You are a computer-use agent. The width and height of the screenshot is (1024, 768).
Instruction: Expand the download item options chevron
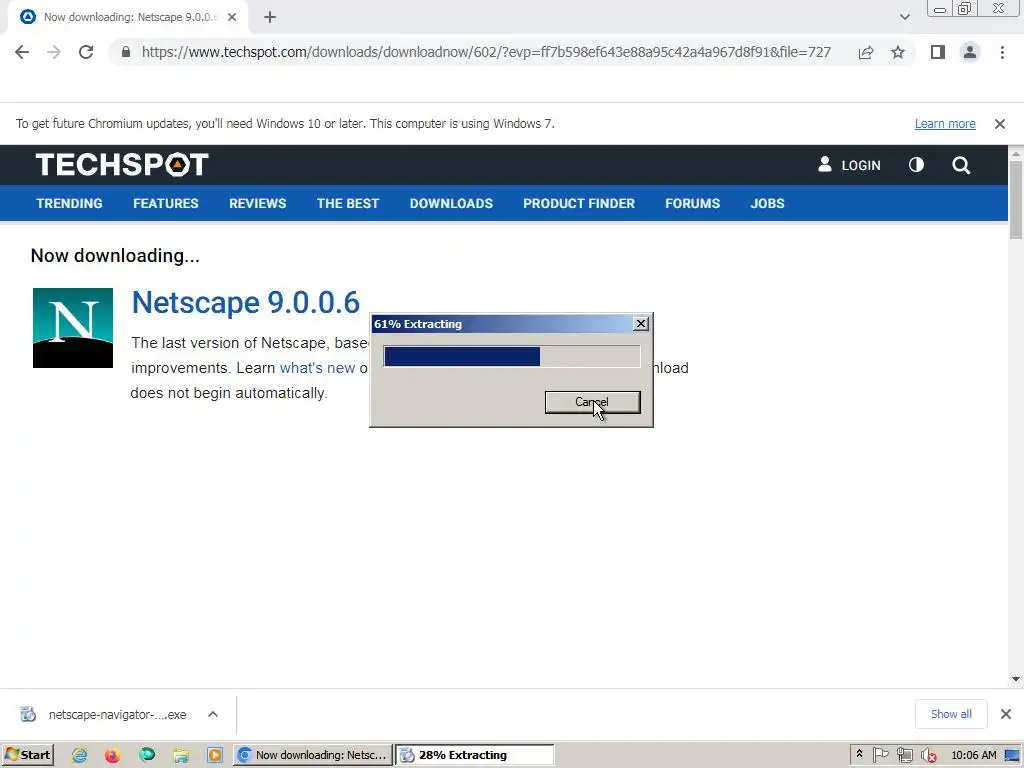(213, 714)
